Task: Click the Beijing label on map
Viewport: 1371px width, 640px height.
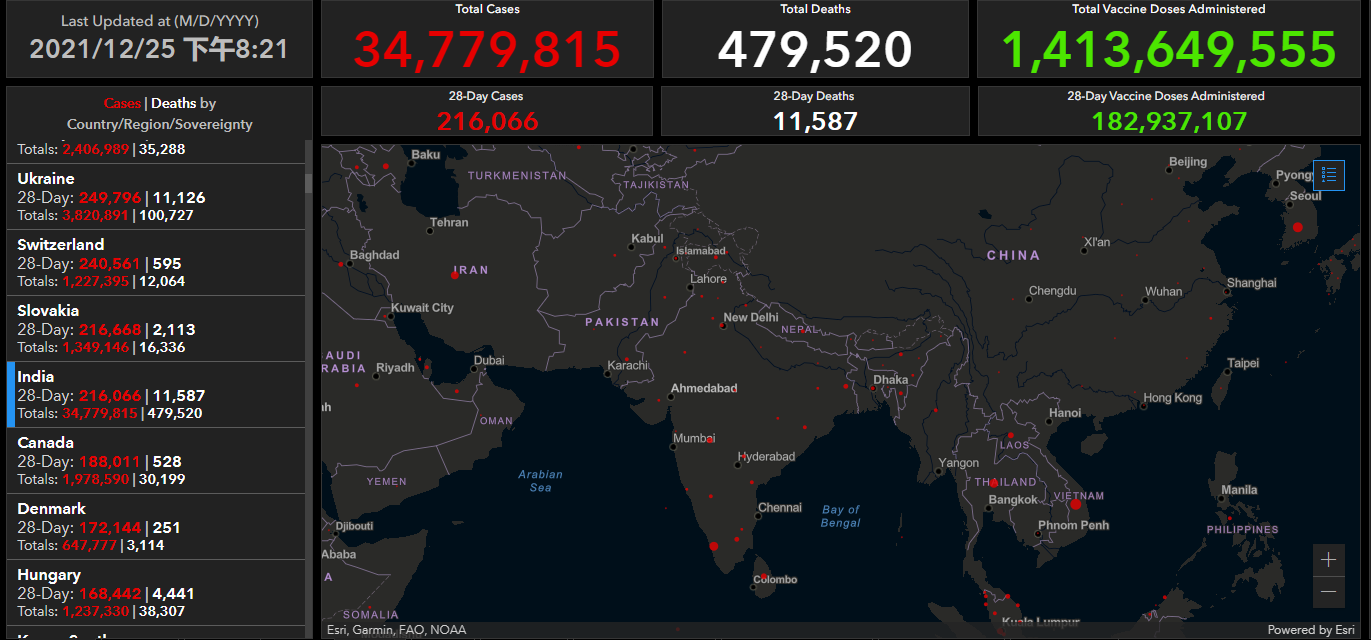Action: point(1188,162)
